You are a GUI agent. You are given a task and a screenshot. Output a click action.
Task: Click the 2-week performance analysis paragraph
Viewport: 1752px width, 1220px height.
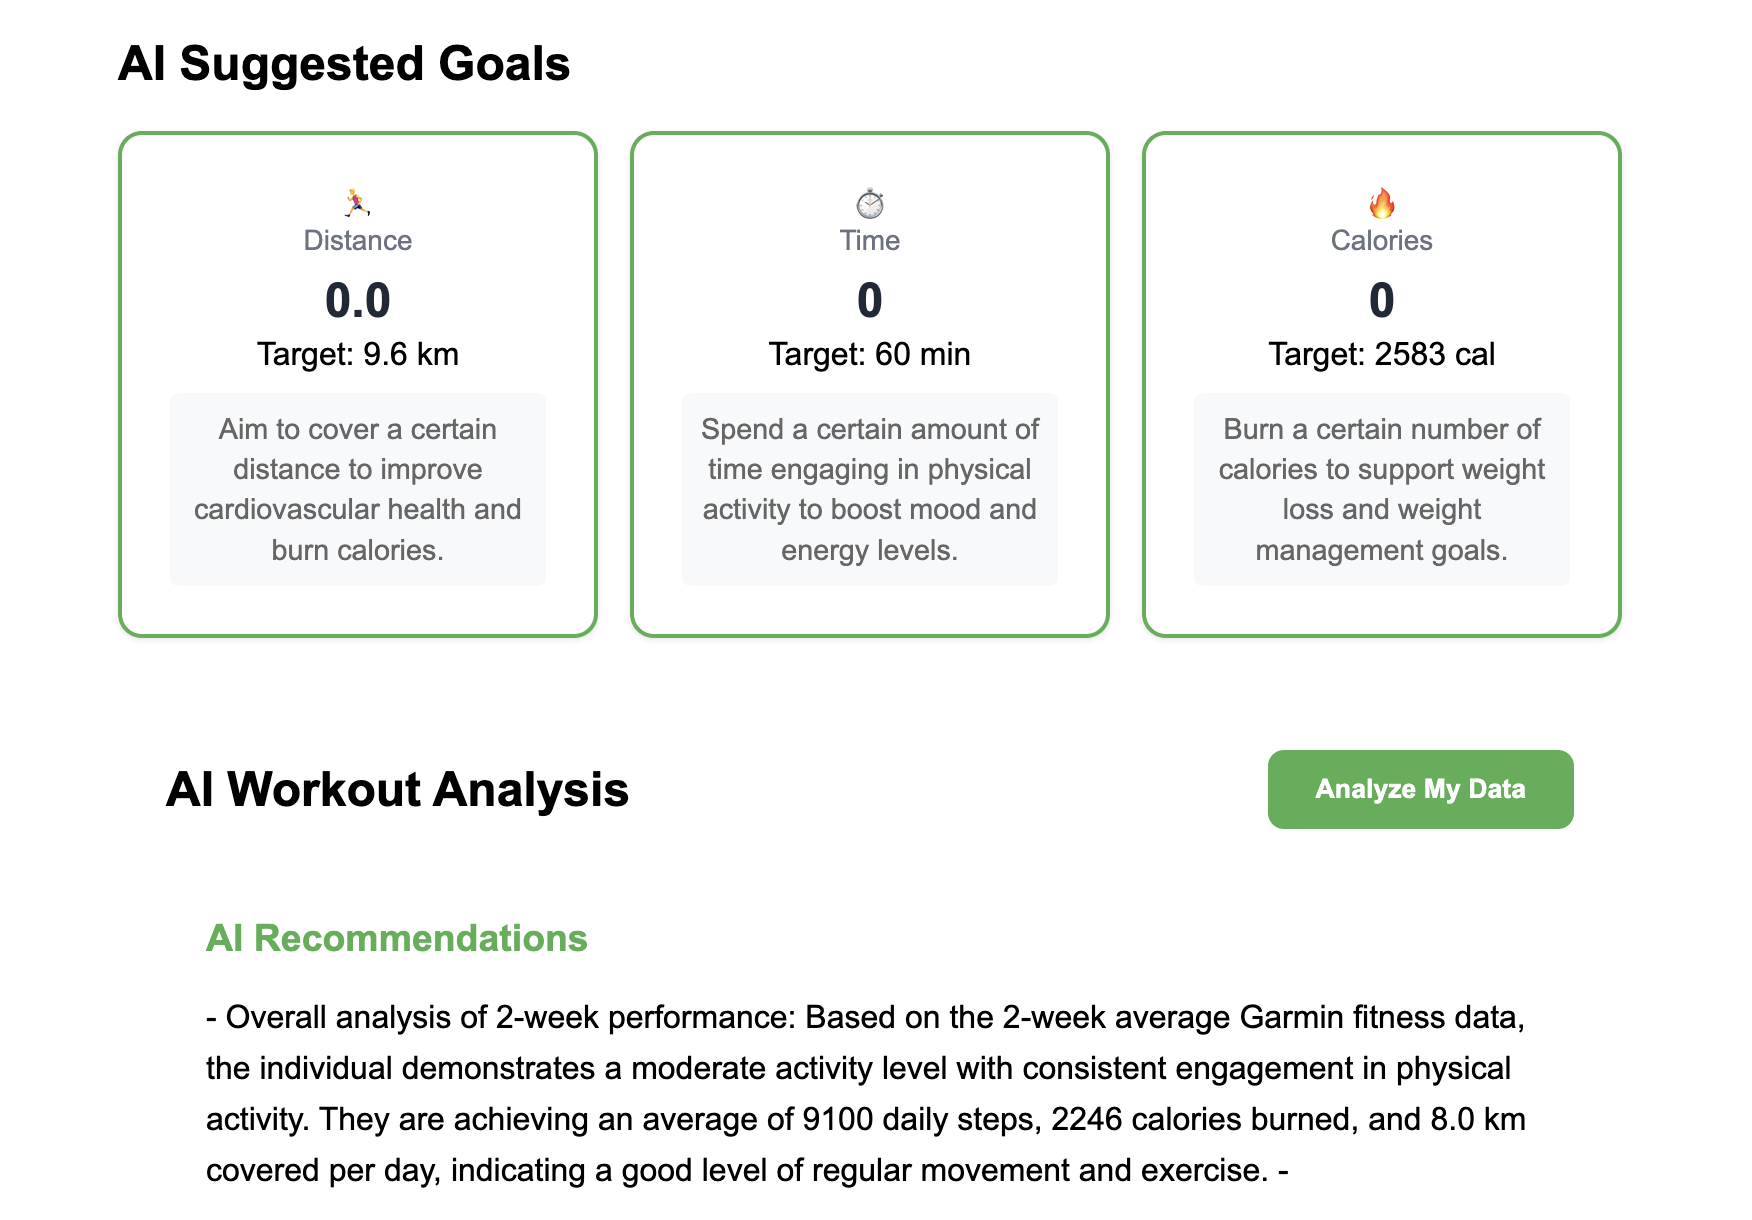pos(865,1093)
